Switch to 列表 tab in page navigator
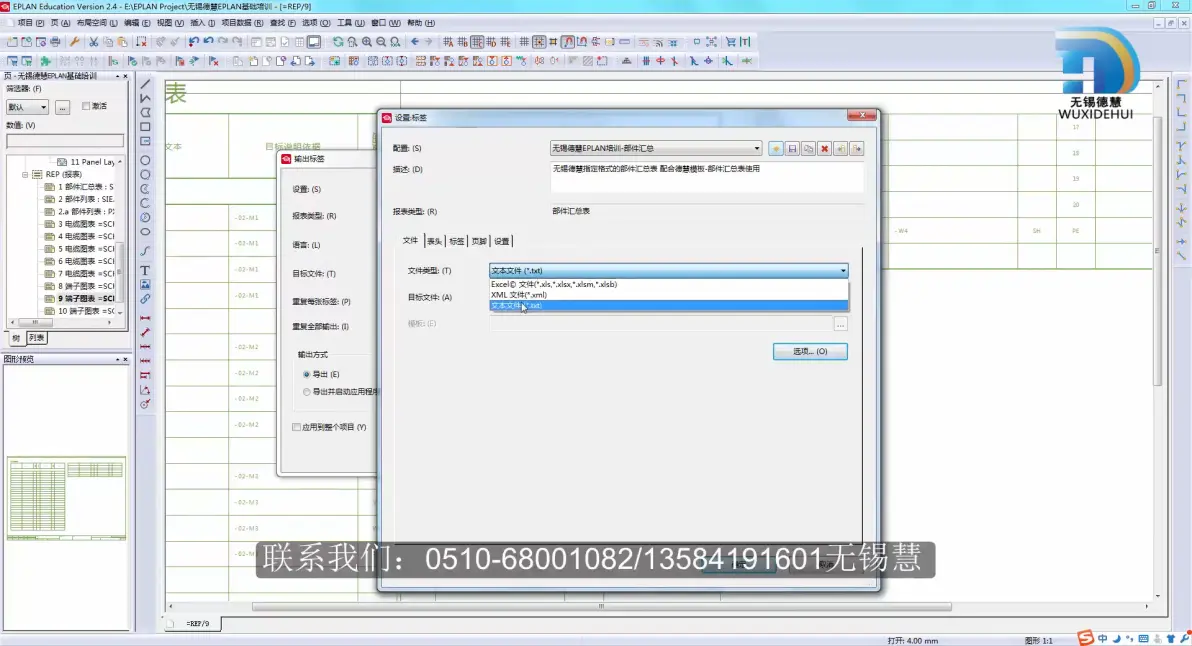Viewport: 1192px width, 646px height. tap(36, 338)
